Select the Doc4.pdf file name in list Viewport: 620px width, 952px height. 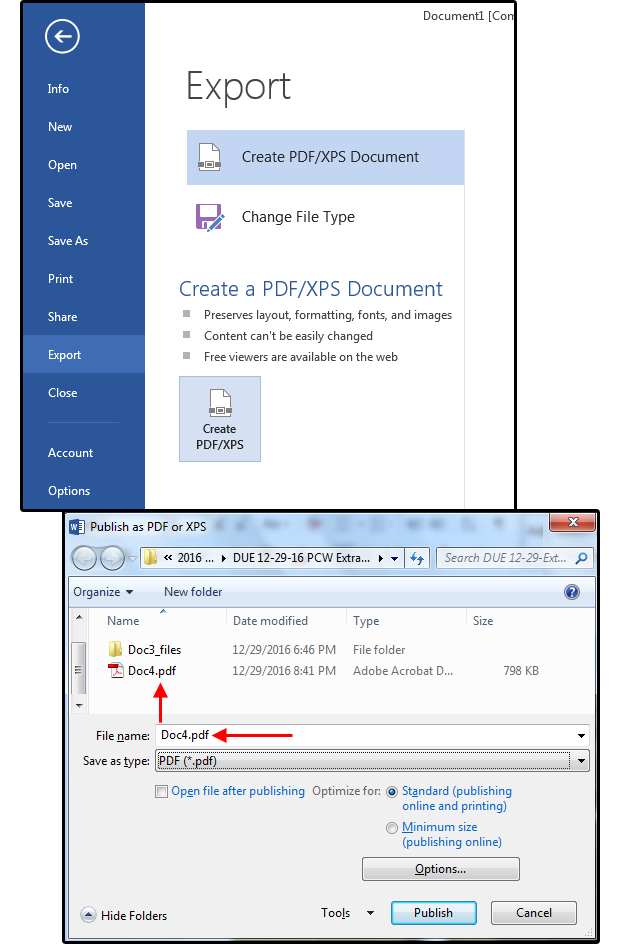152,671
